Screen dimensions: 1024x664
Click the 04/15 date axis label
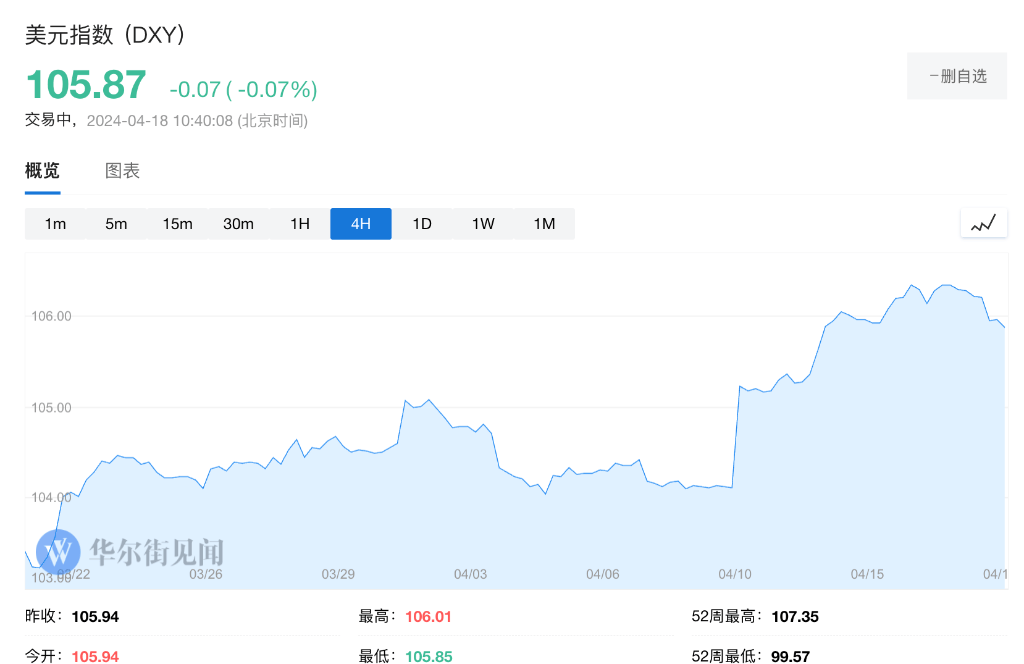867,574
